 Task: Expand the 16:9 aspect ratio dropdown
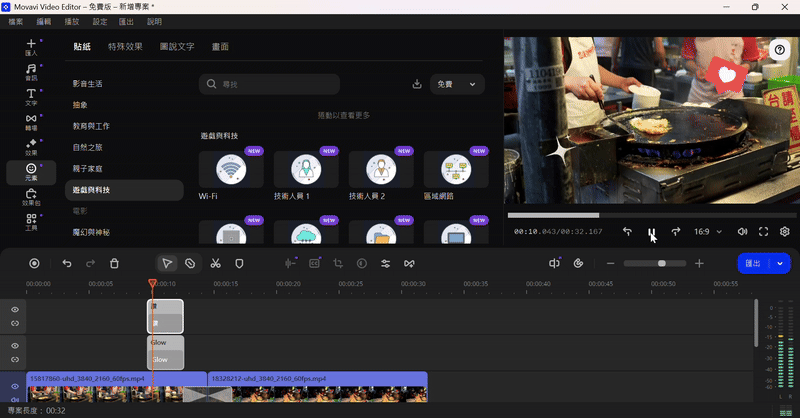707,231
